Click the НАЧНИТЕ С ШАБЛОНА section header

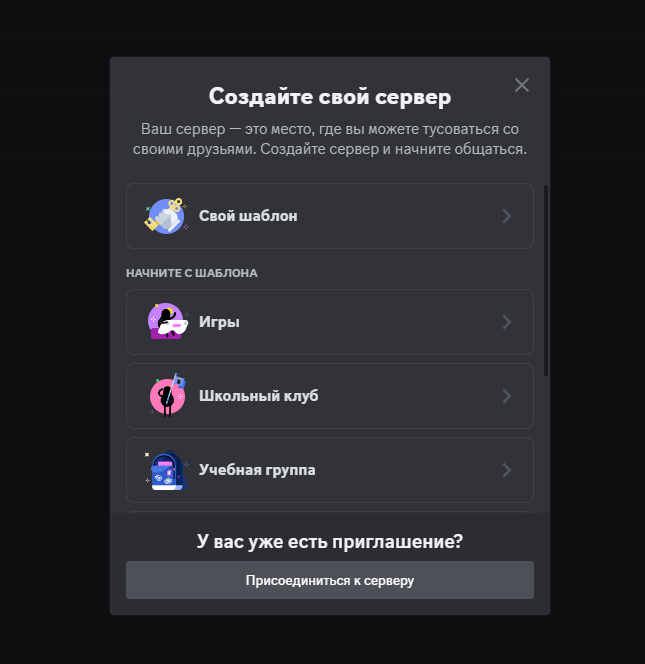click(192, 272)
